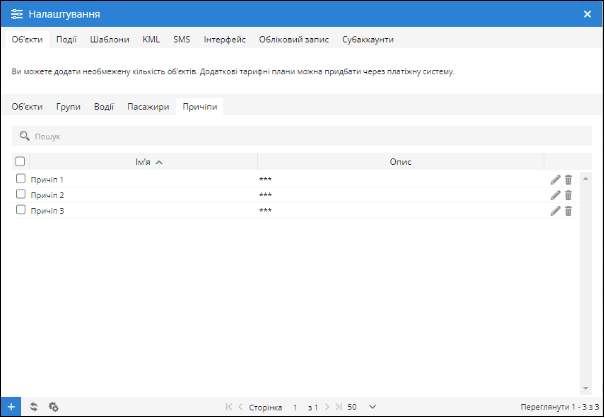605x418 pixels.
Task: Edit Причіп 2 with pencil icon
Action: pos(555,195)
